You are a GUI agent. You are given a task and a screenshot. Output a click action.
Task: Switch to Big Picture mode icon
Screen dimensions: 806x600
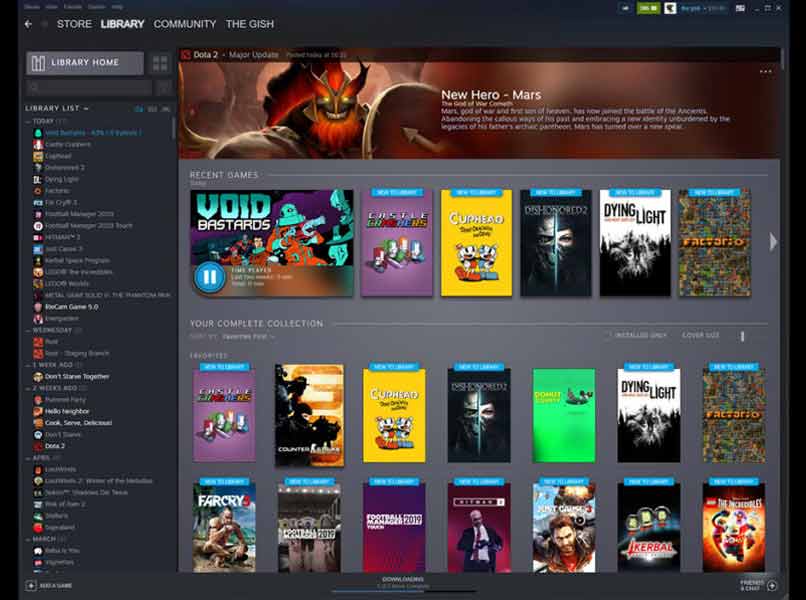tap(740, 8)
